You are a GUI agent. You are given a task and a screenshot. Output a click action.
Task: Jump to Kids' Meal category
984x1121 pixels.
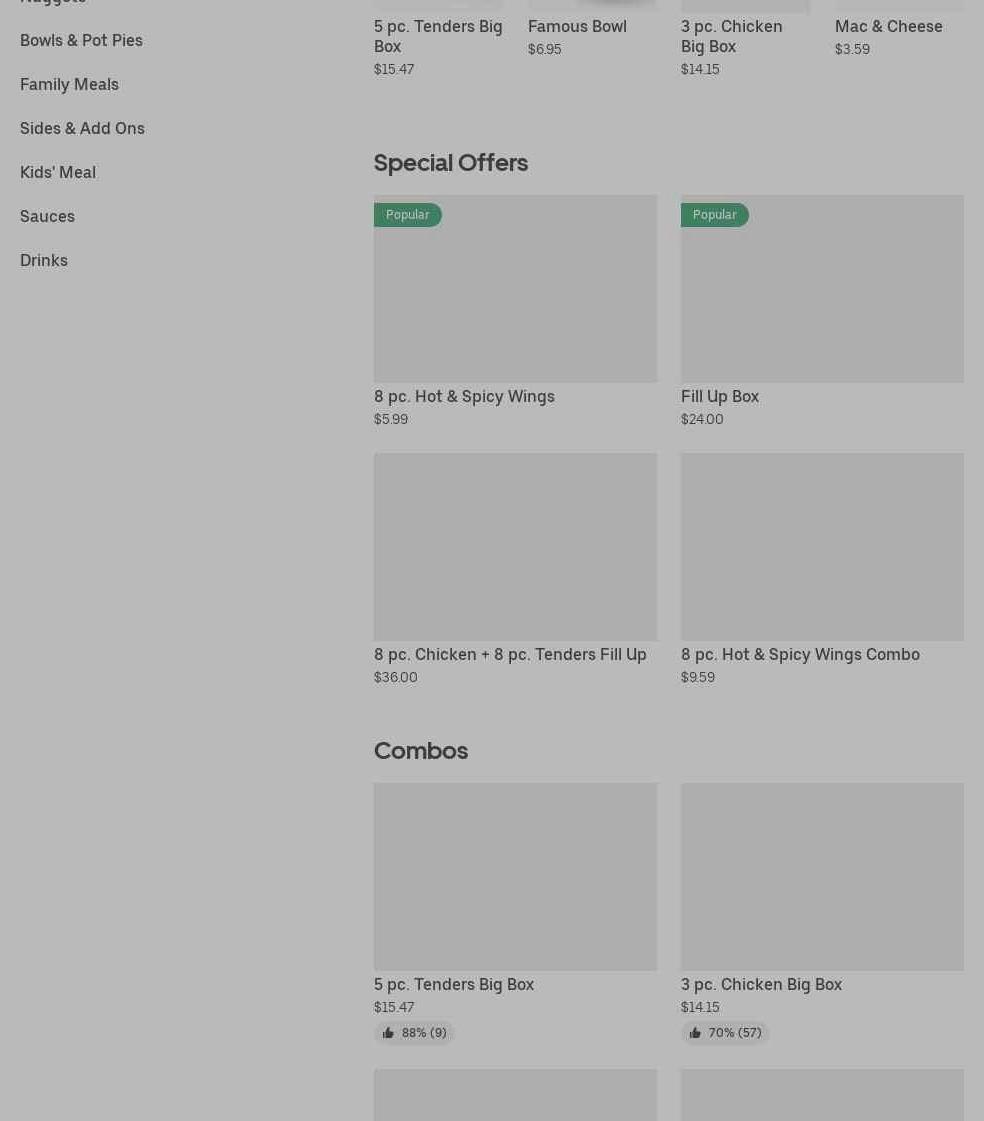(58, 172)
